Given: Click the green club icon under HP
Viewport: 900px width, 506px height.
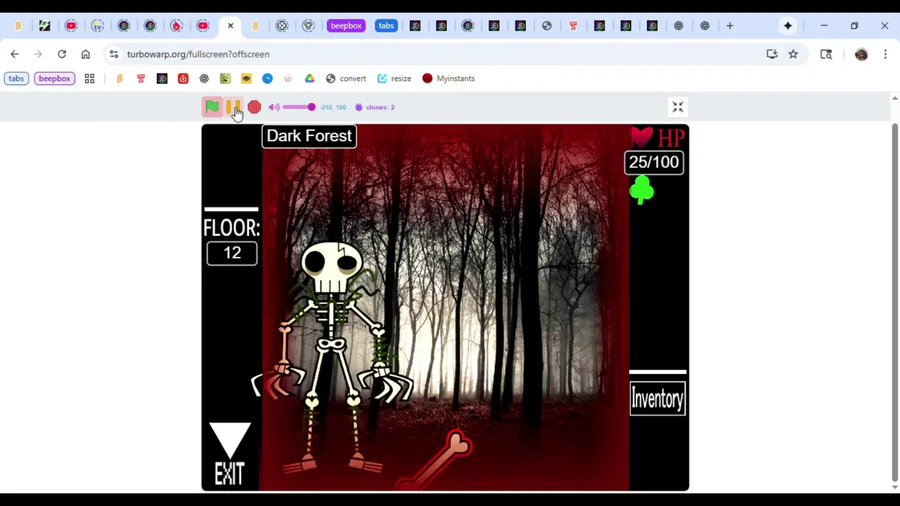Looking at the screenshot, I should tap(642, 190).
